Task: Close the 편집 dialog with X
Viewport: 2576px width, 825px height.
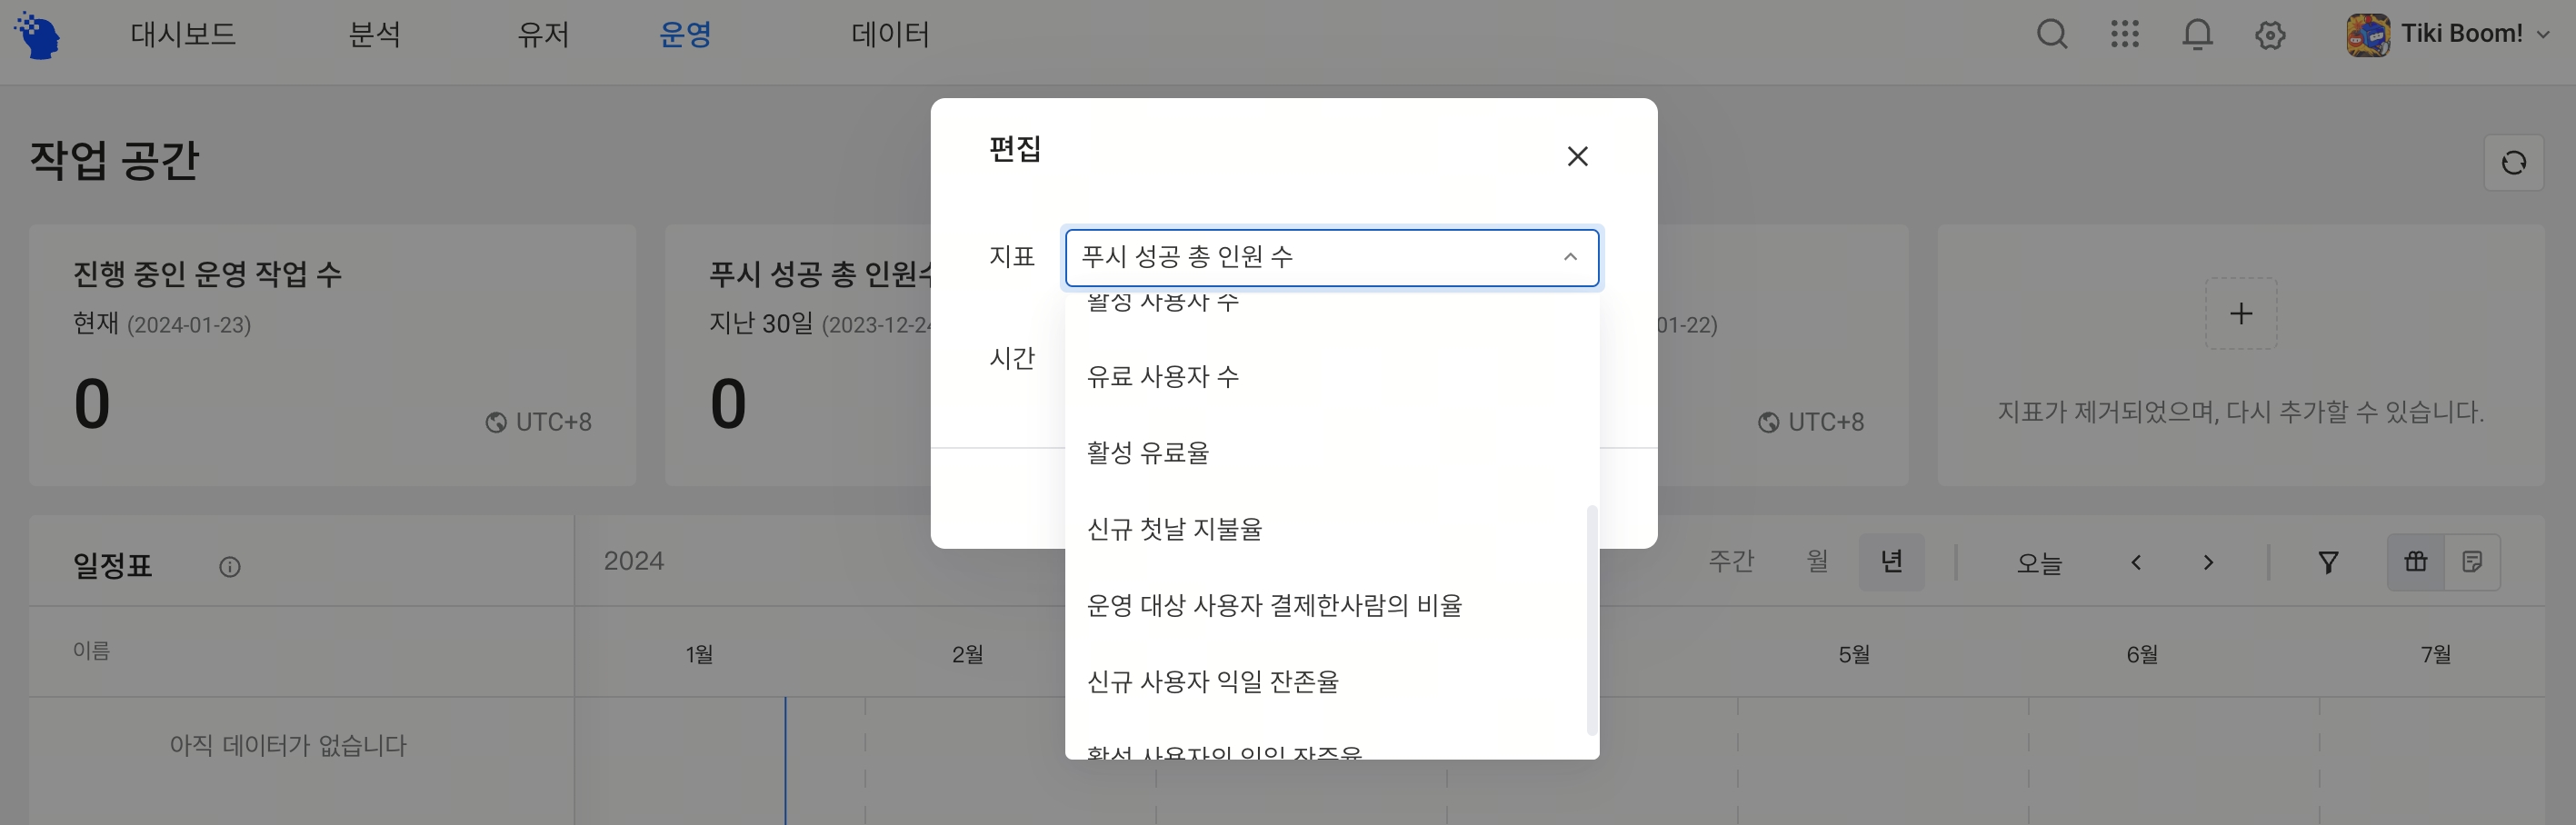Action: click(x=1578, y=156)
